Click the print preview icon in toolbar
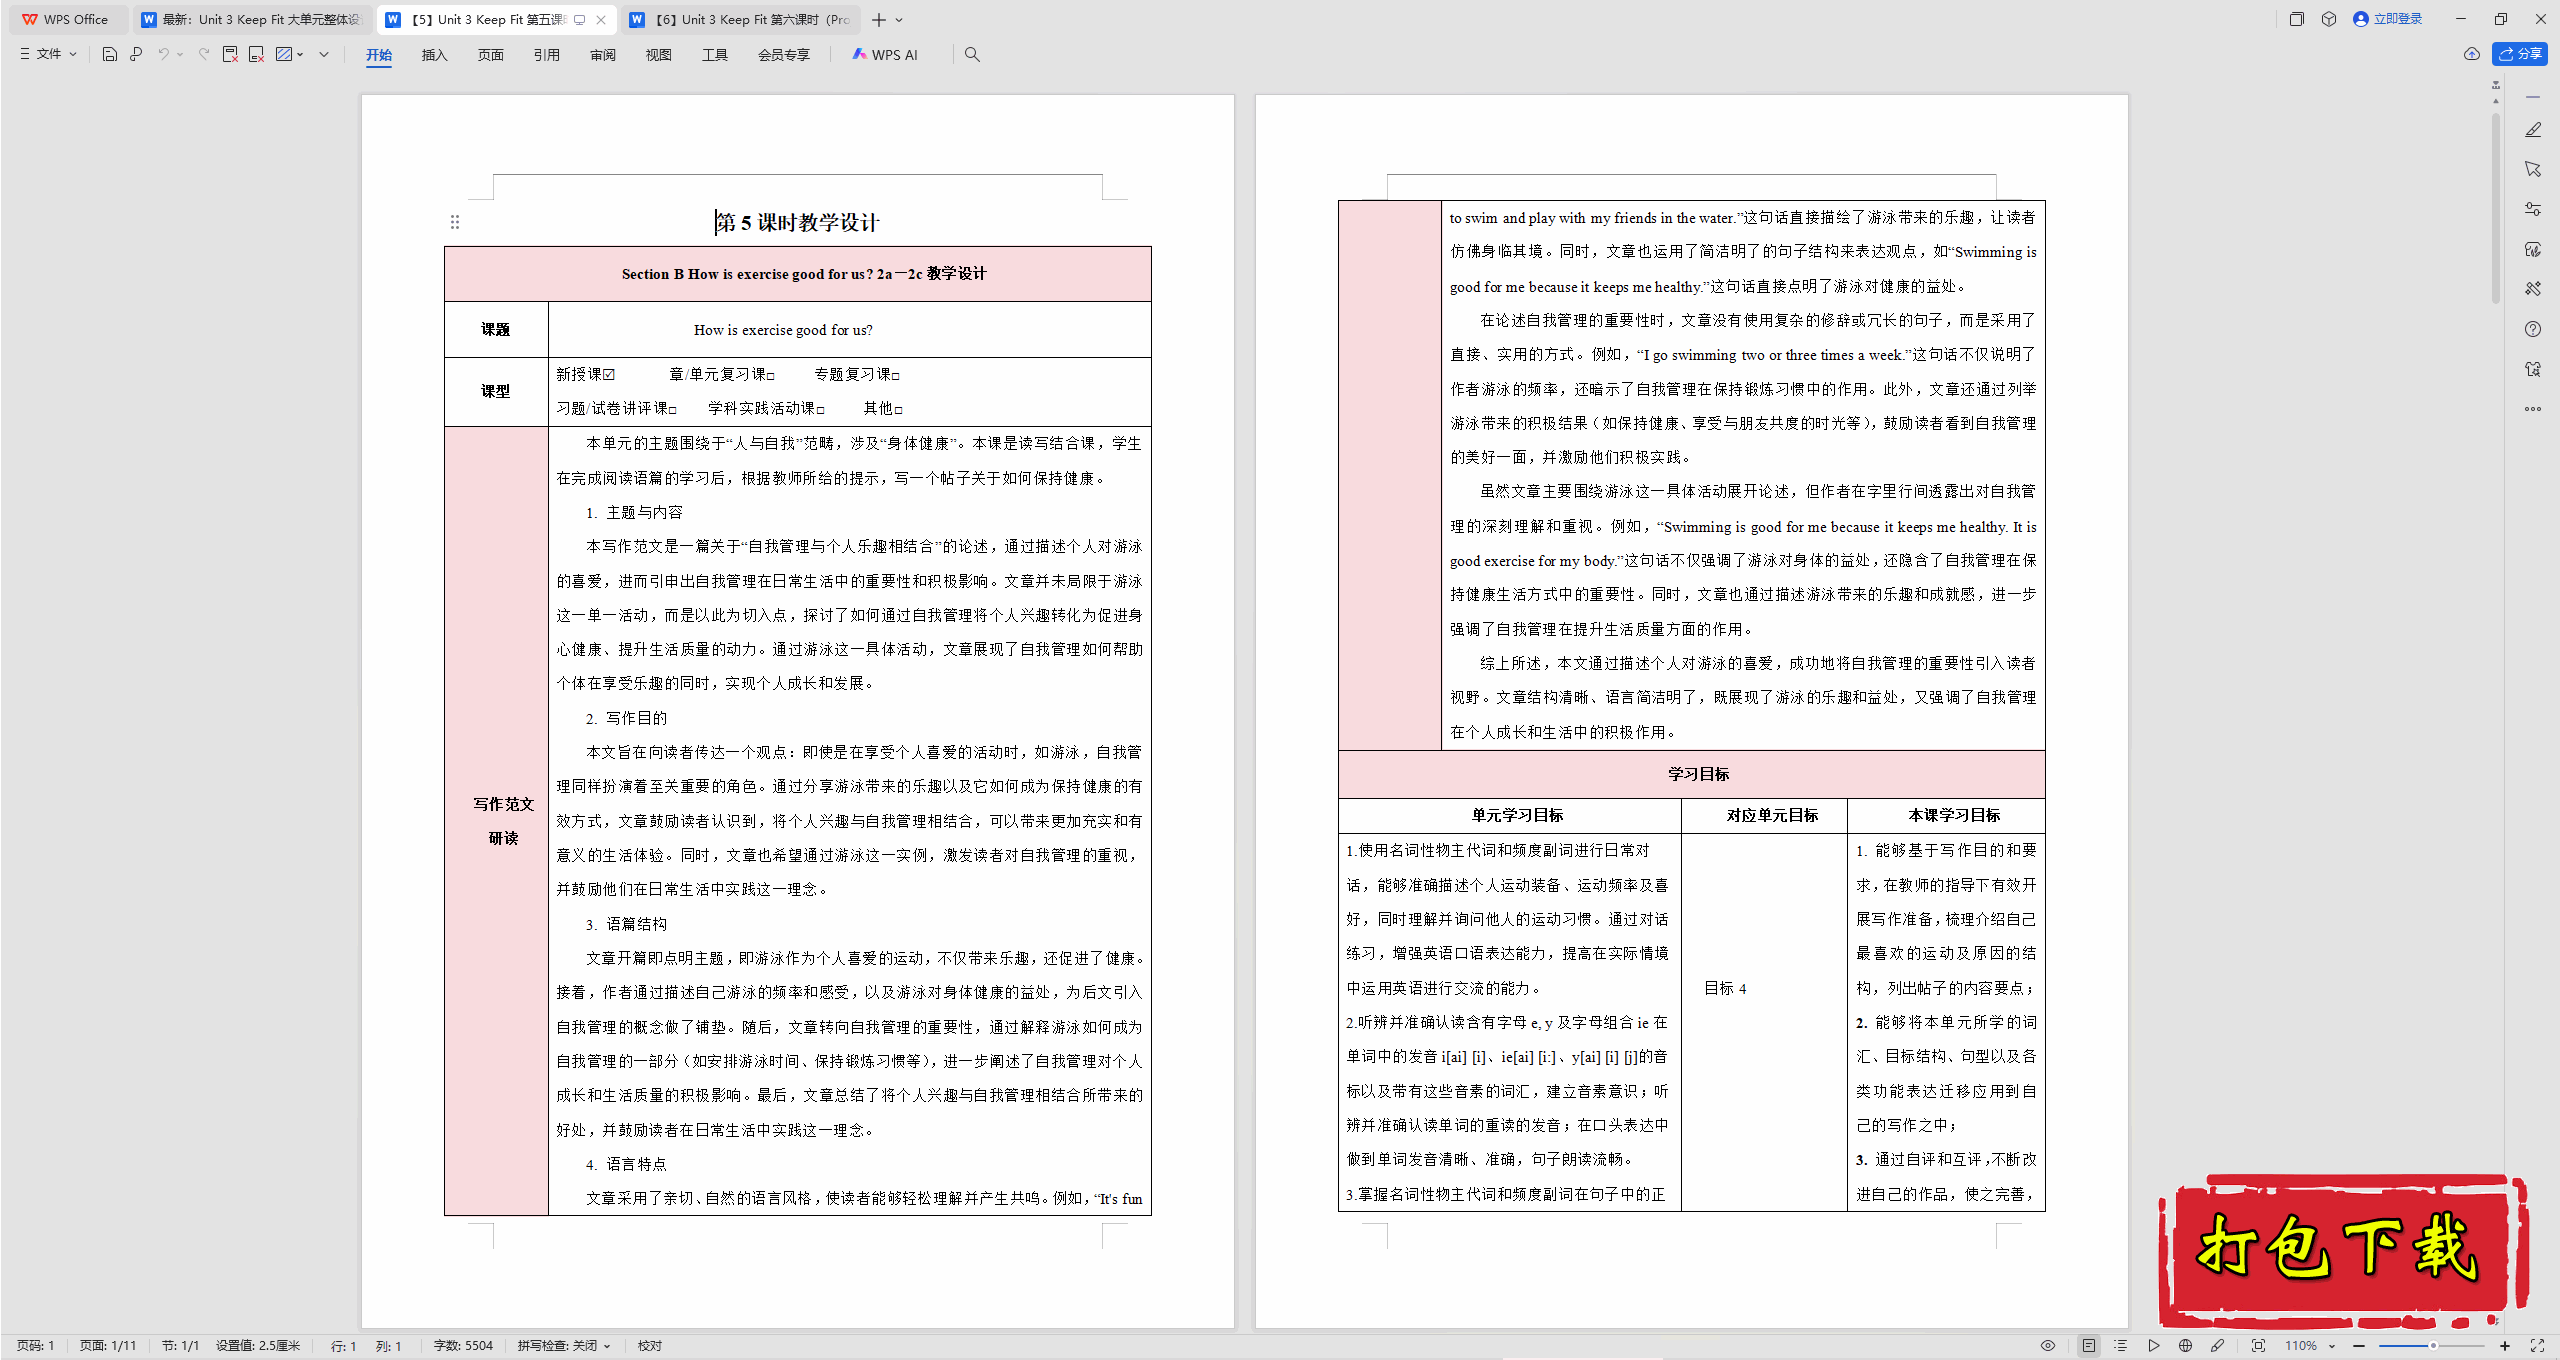The image size is (2560, 1360). (x=136, y=54)
